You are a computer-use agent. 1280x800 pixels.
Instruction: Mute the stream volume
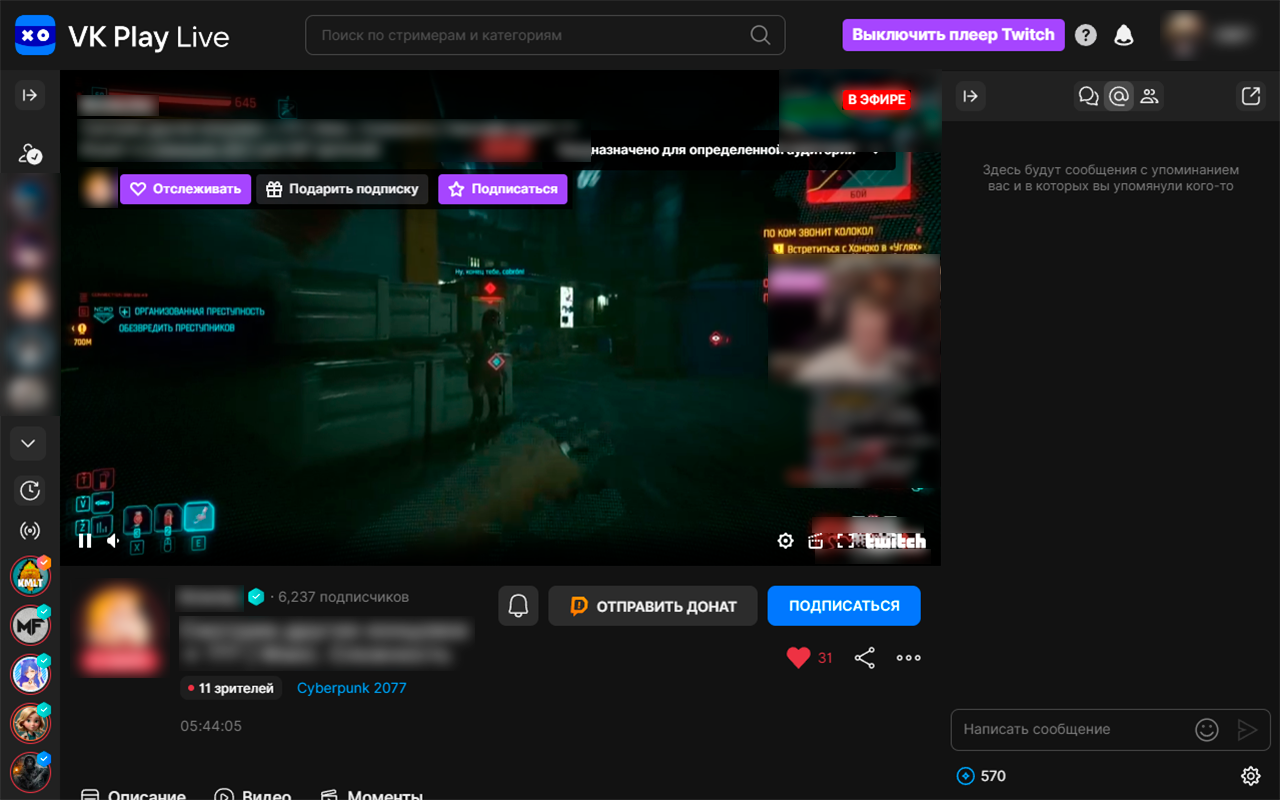point(113,541)
